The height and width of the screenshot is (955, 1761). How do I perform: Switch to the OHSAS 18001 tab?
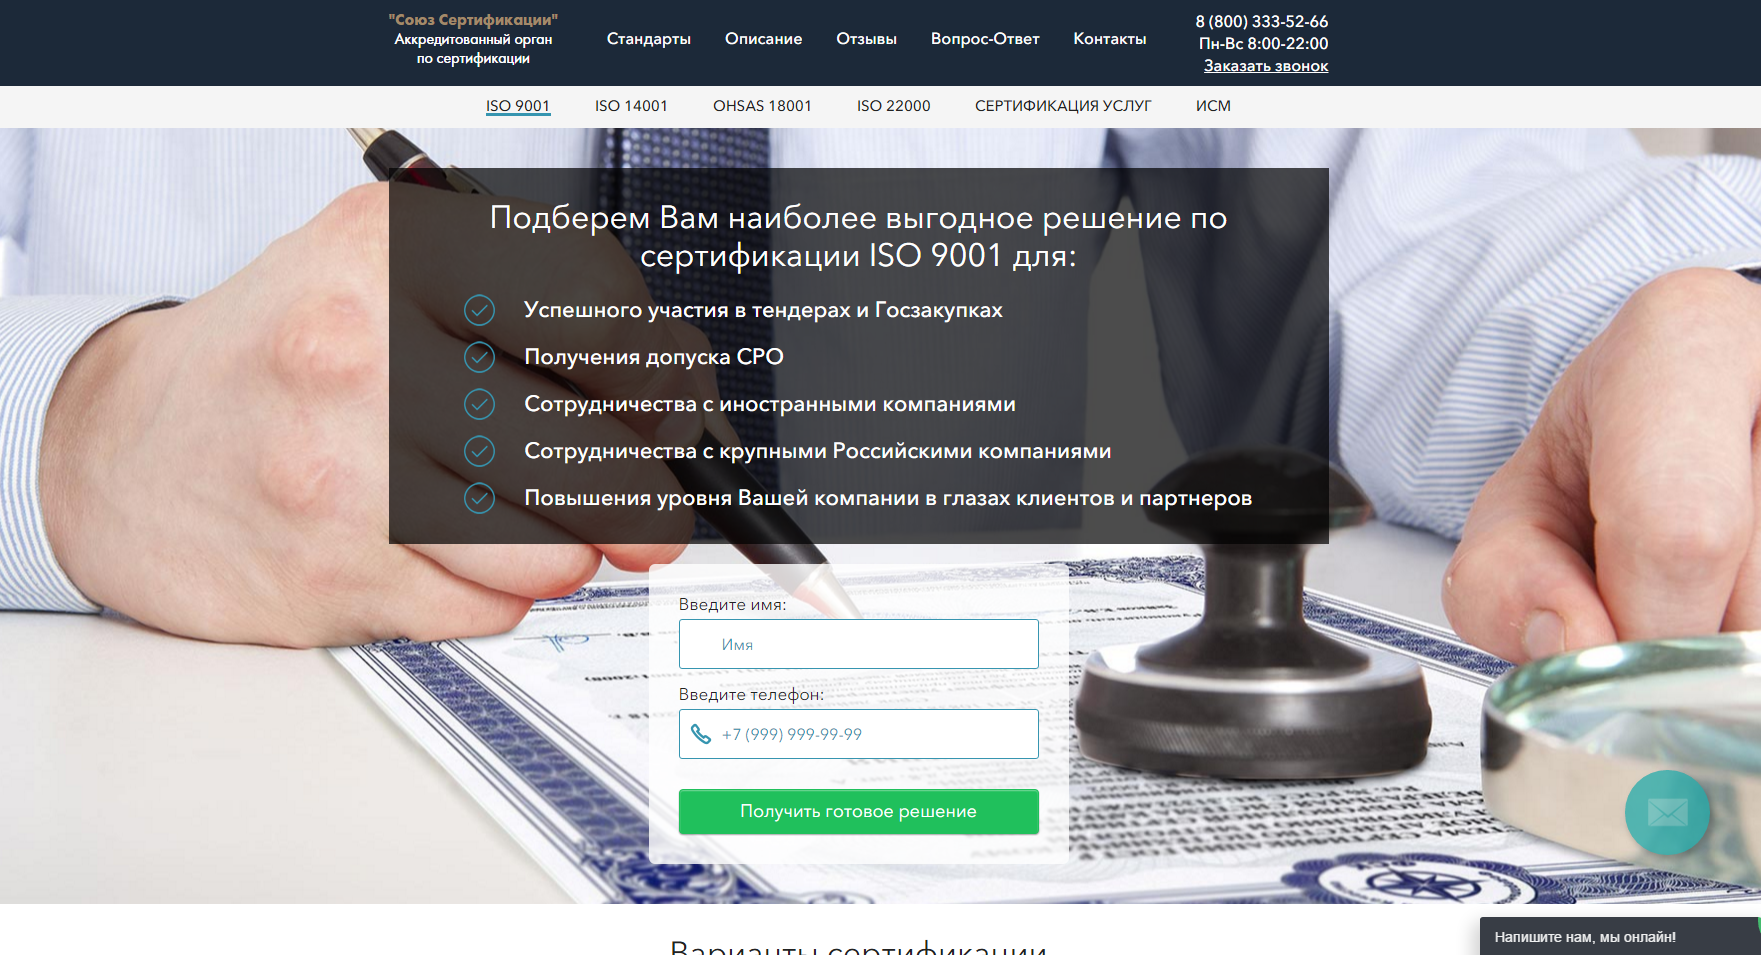pyautogui.click(x=762, y=106)
